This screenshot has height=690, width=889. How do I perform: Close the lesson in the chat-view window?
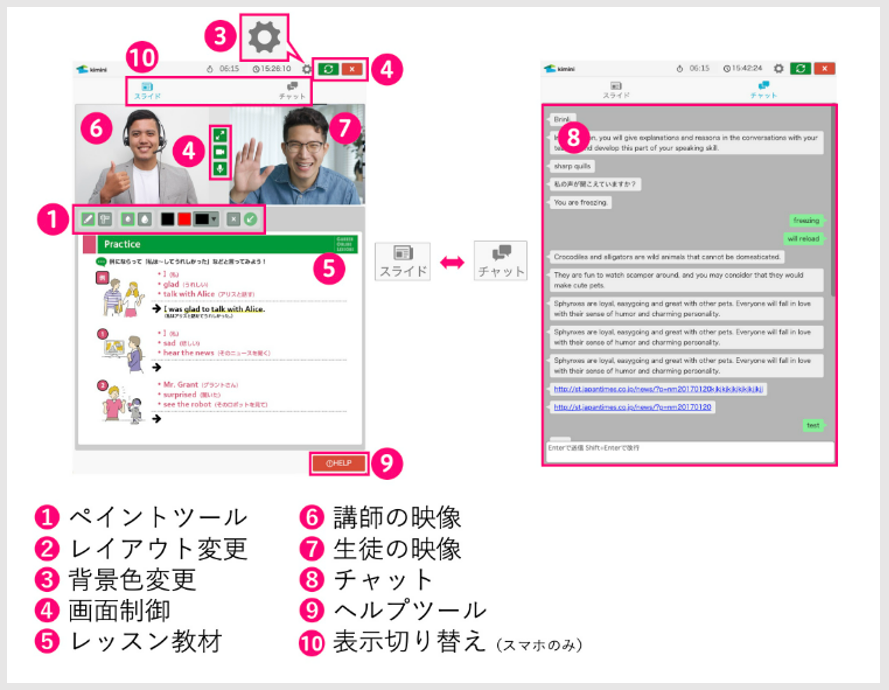[824, 69]
